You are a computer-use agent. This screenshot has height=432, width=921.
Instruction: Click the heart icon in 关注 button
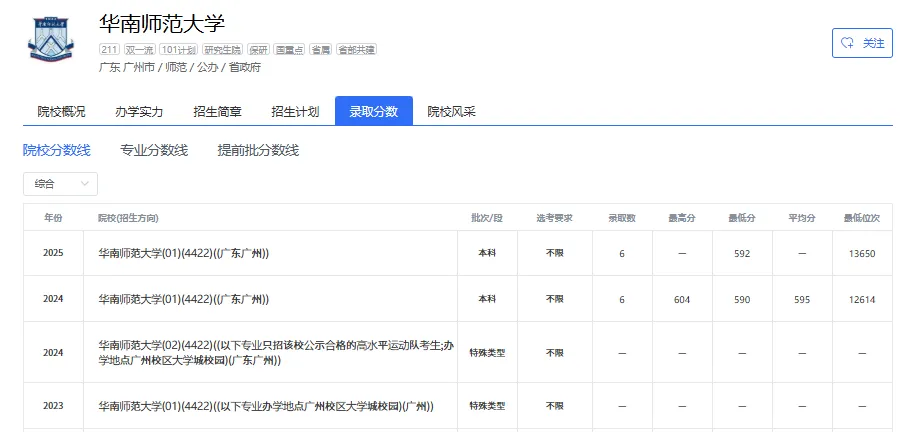point(848,43)
